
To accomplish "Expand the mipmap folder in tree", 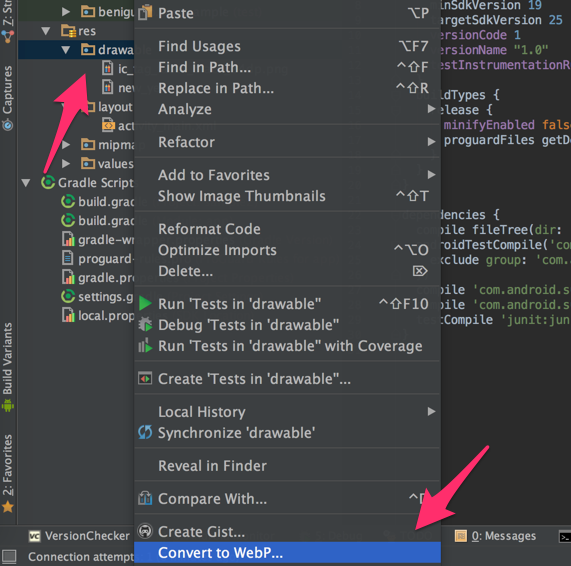I will pyautogui.click(x=66, y=145).
